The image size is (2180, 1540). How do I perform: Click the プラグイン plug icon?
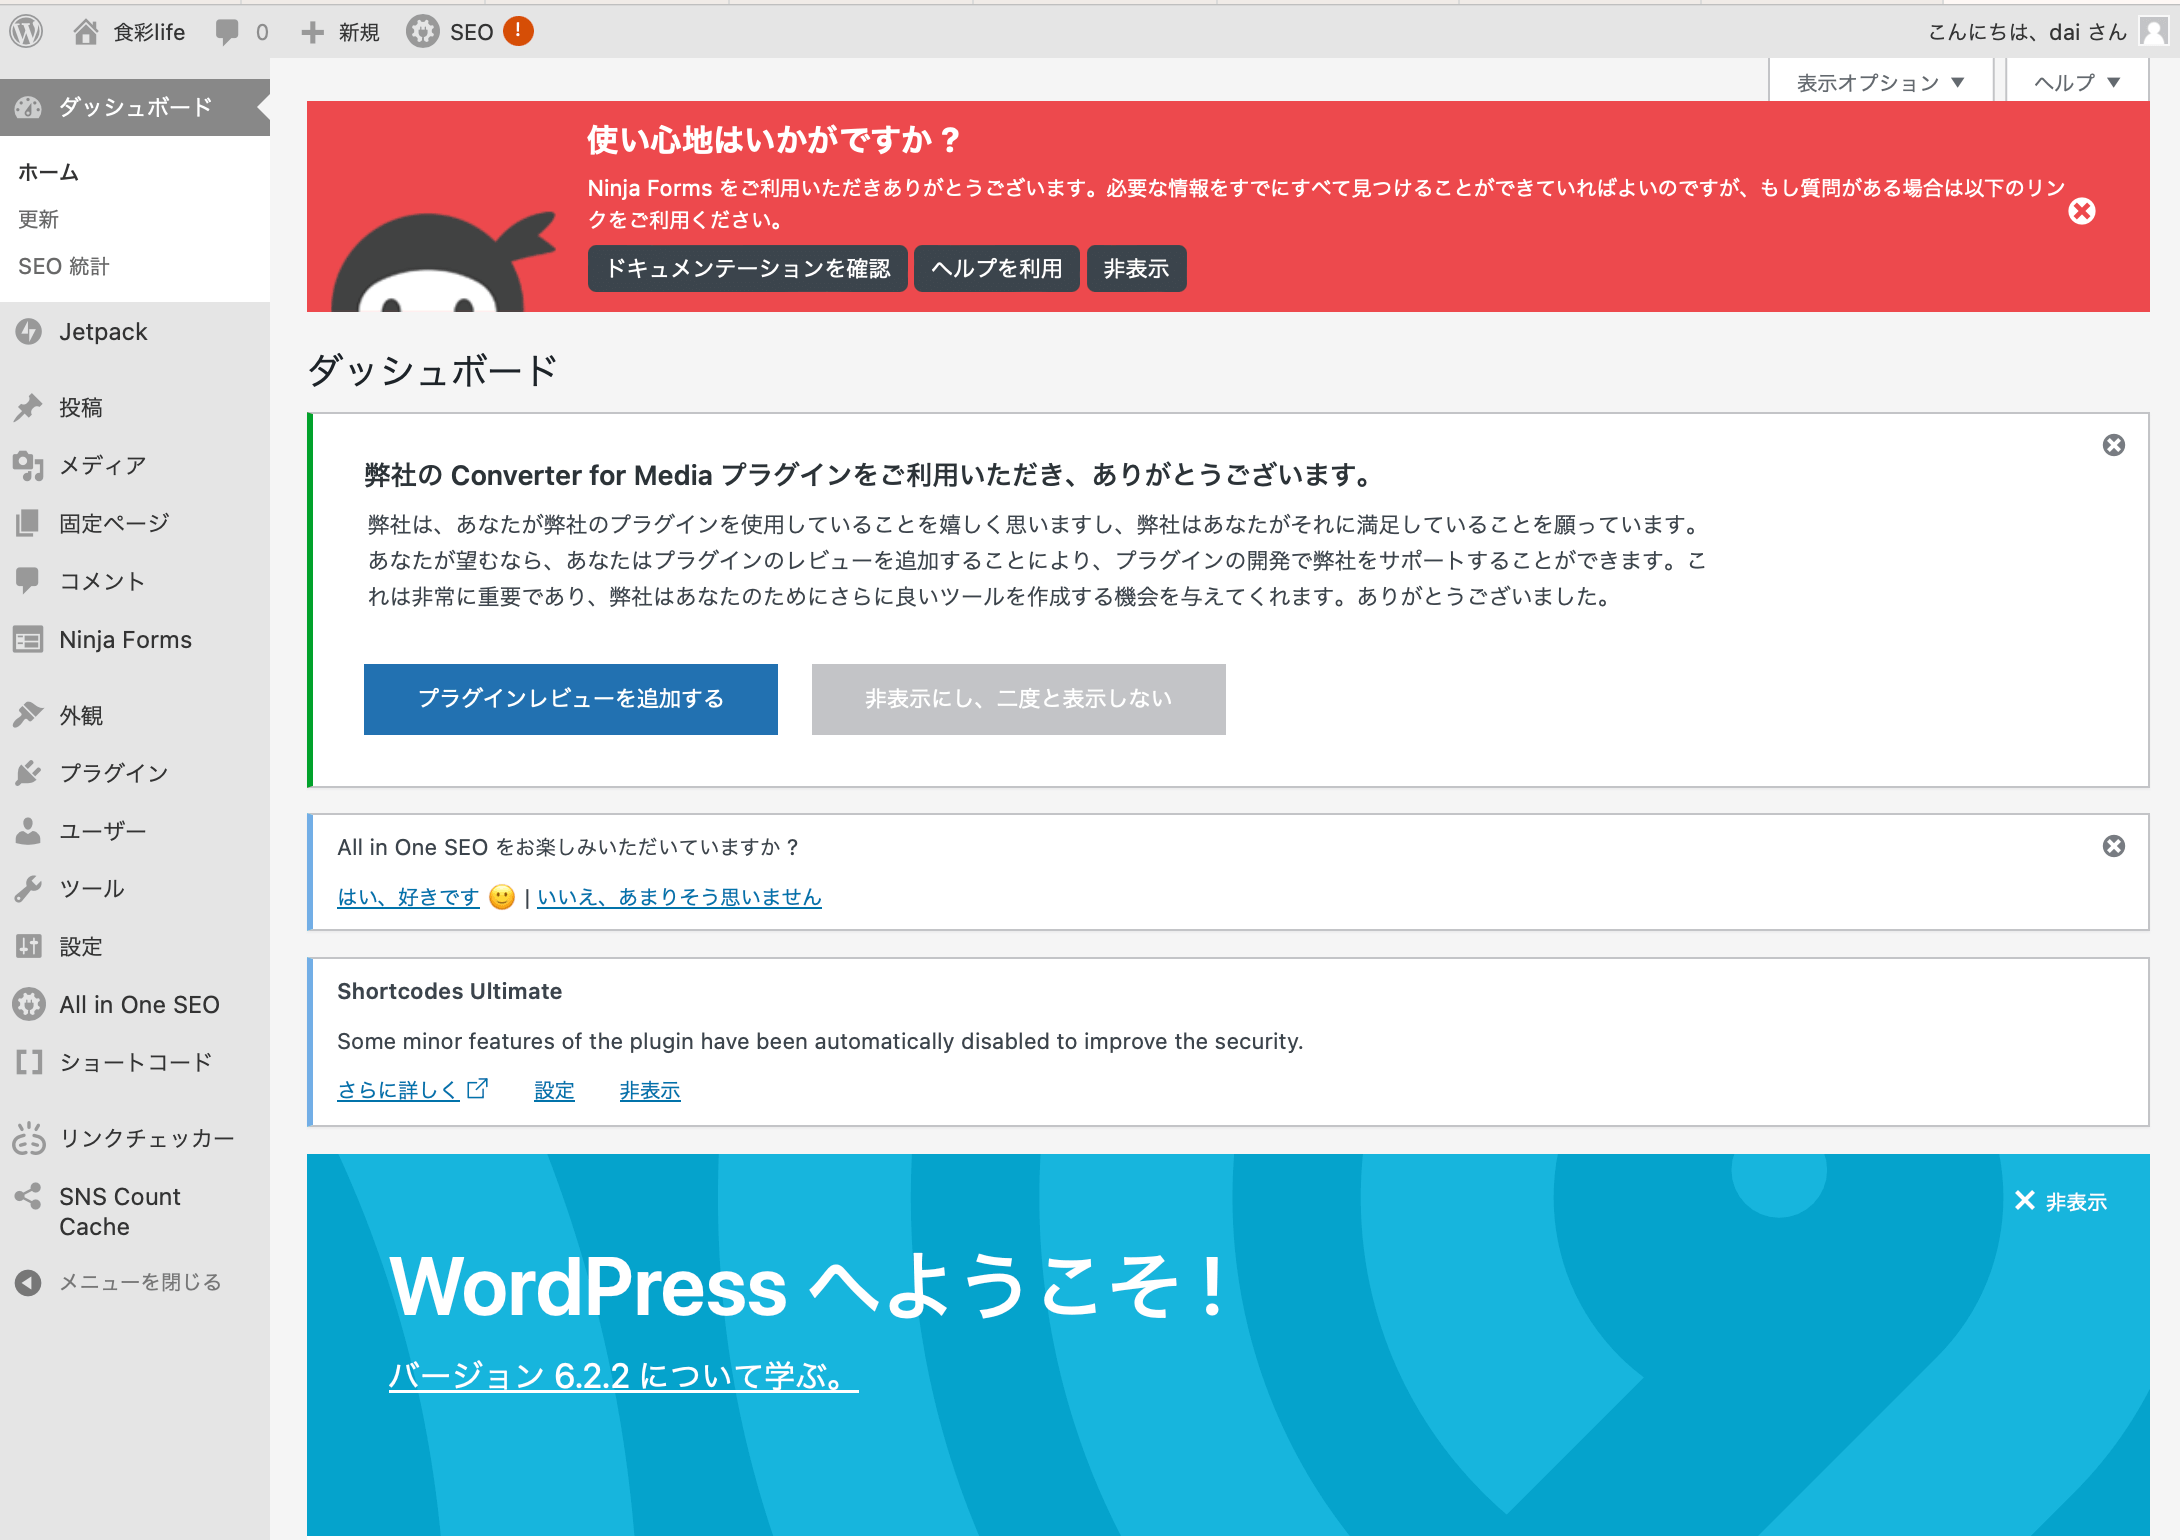(x=29, y=773)
